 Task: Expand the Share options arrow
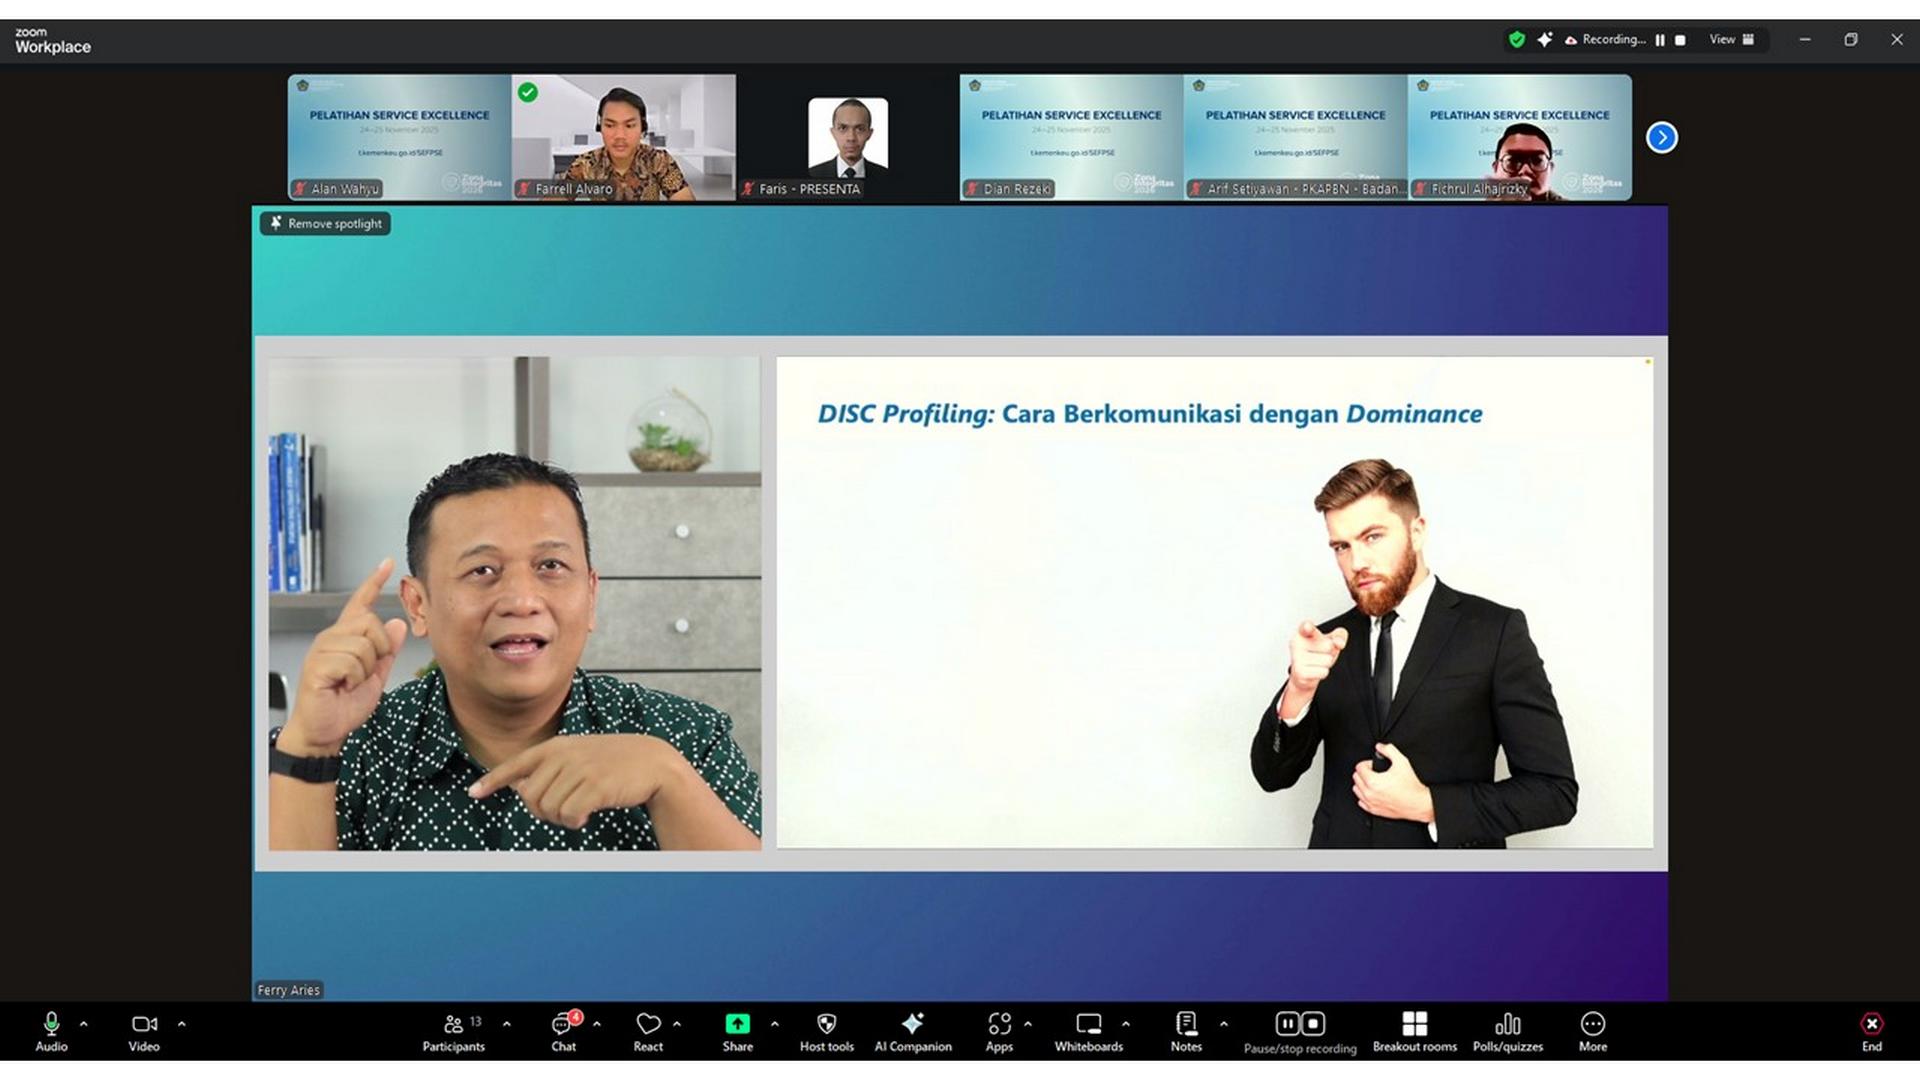click(x=775, y=1024)
